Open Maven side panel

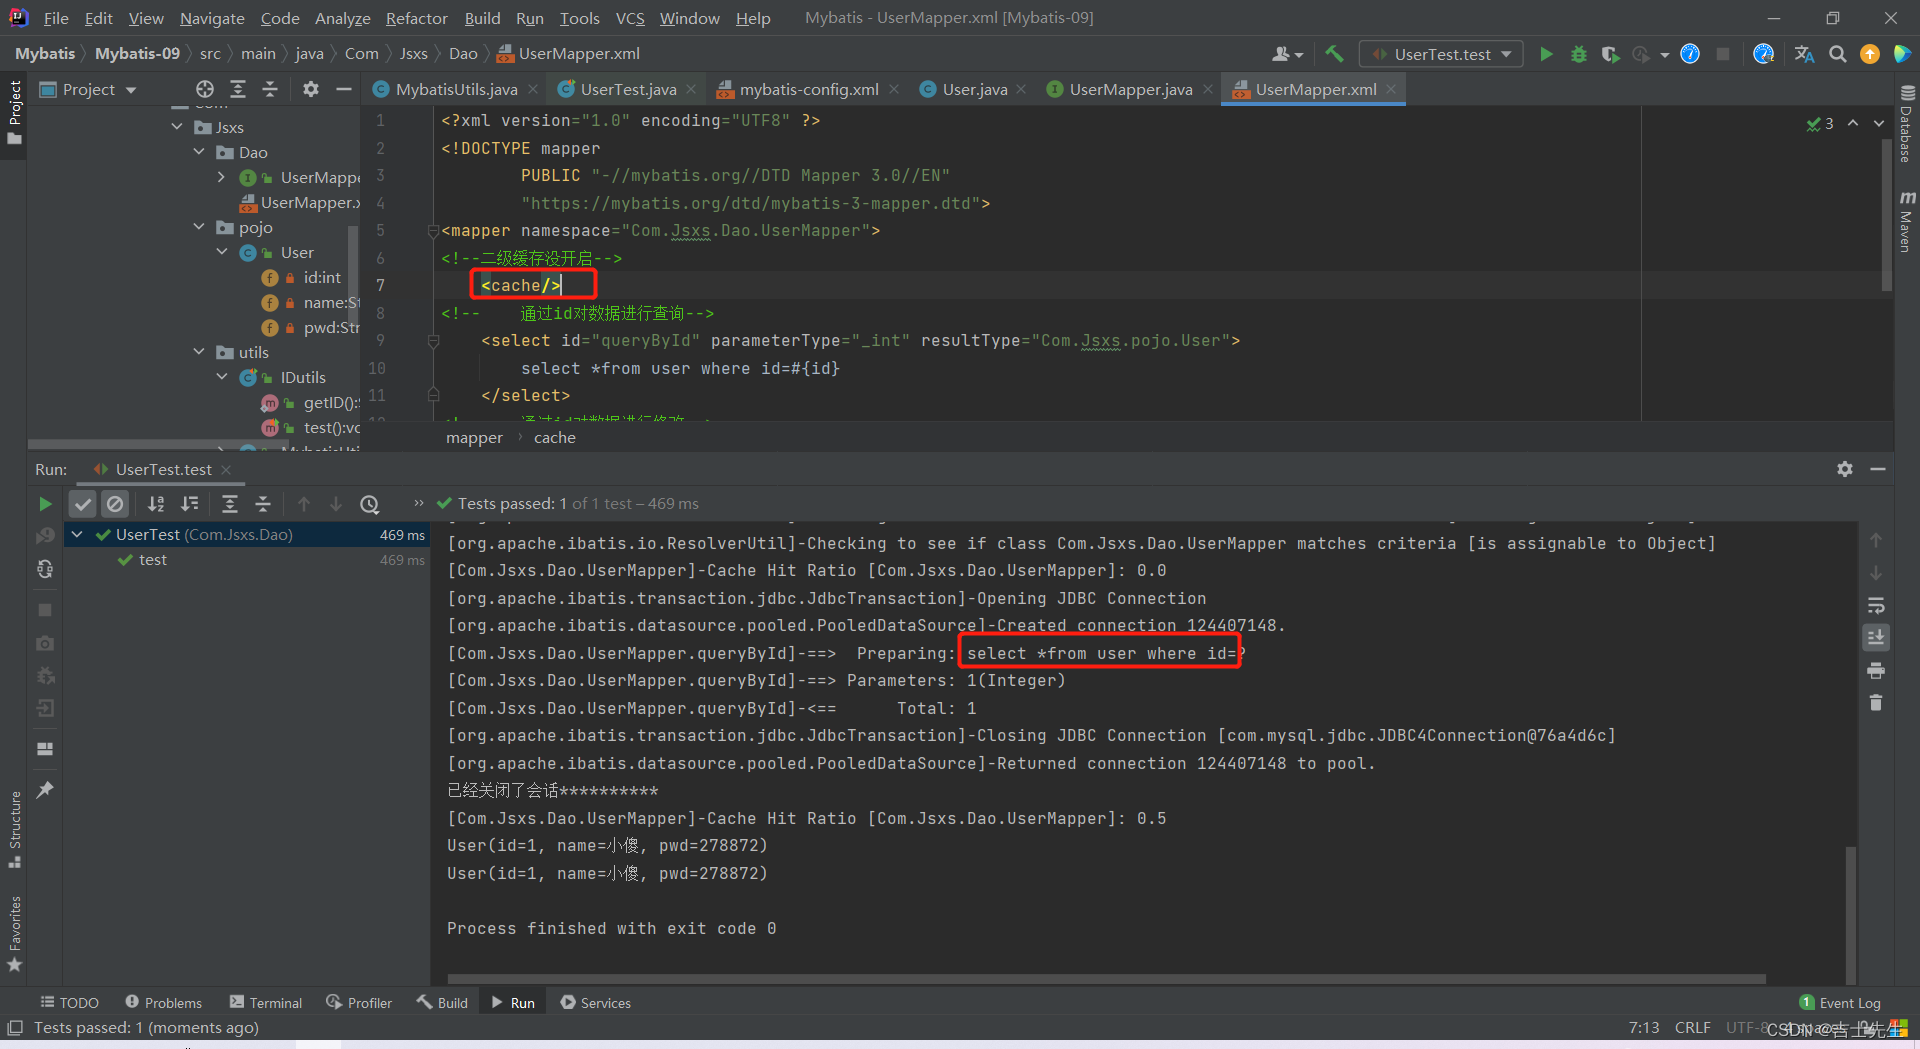pyautogui.click(x=1906, y=222)
